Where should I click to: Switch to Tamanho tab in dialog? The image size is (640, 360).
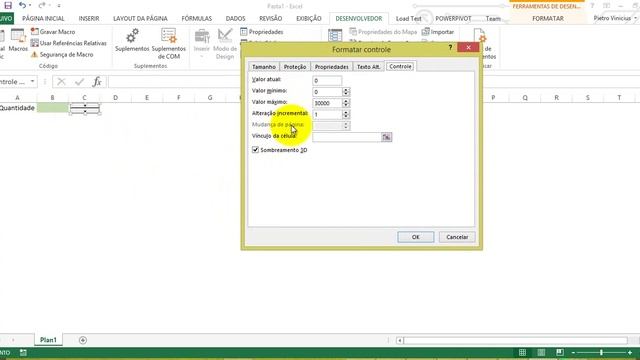[x=264, y=67]
